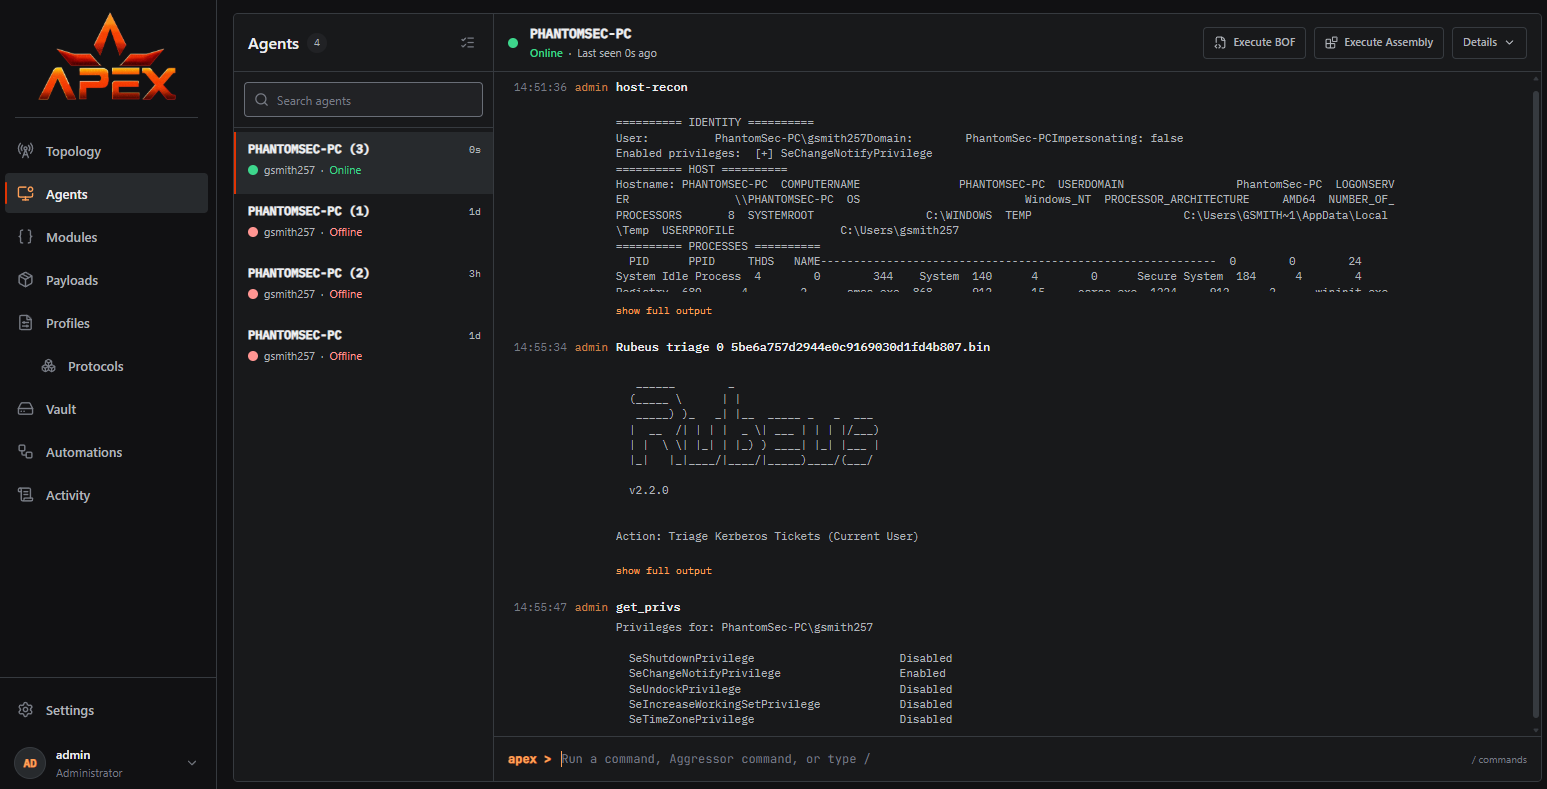
Task: Open the Payloads section
Action: pos(107,280)
